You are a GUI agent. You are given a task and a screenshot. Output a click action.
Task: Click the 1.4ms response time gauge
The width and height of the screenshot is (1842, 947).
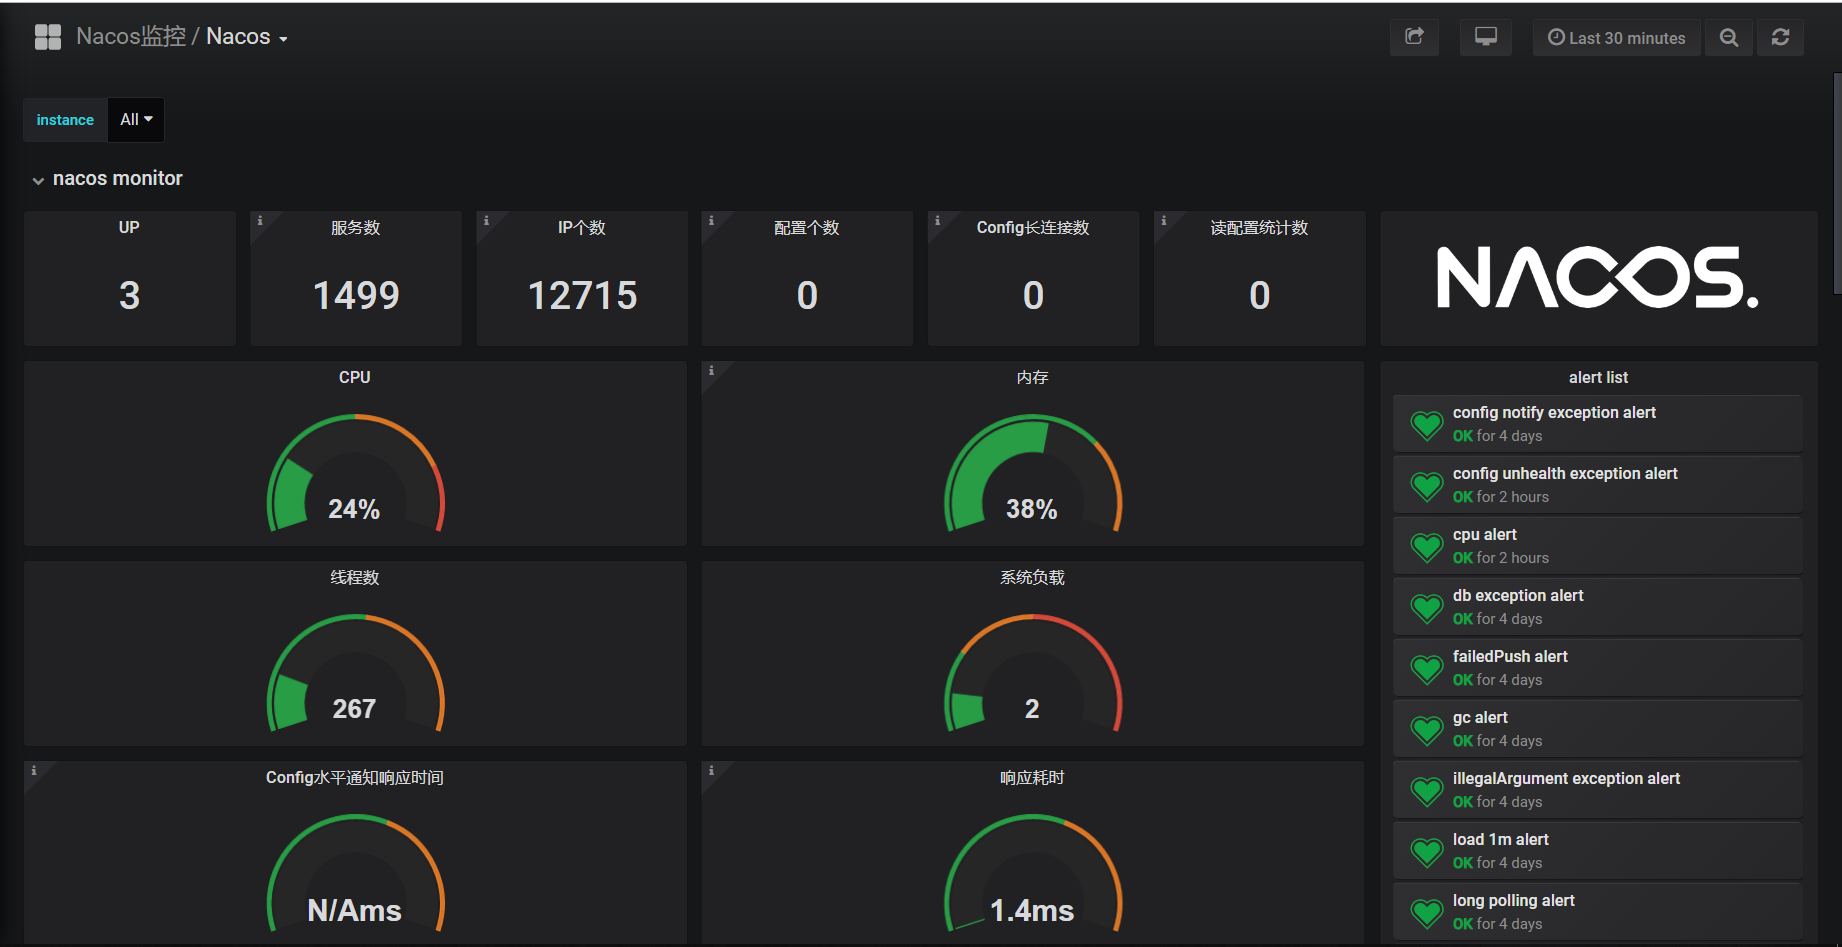(1033, 873)
